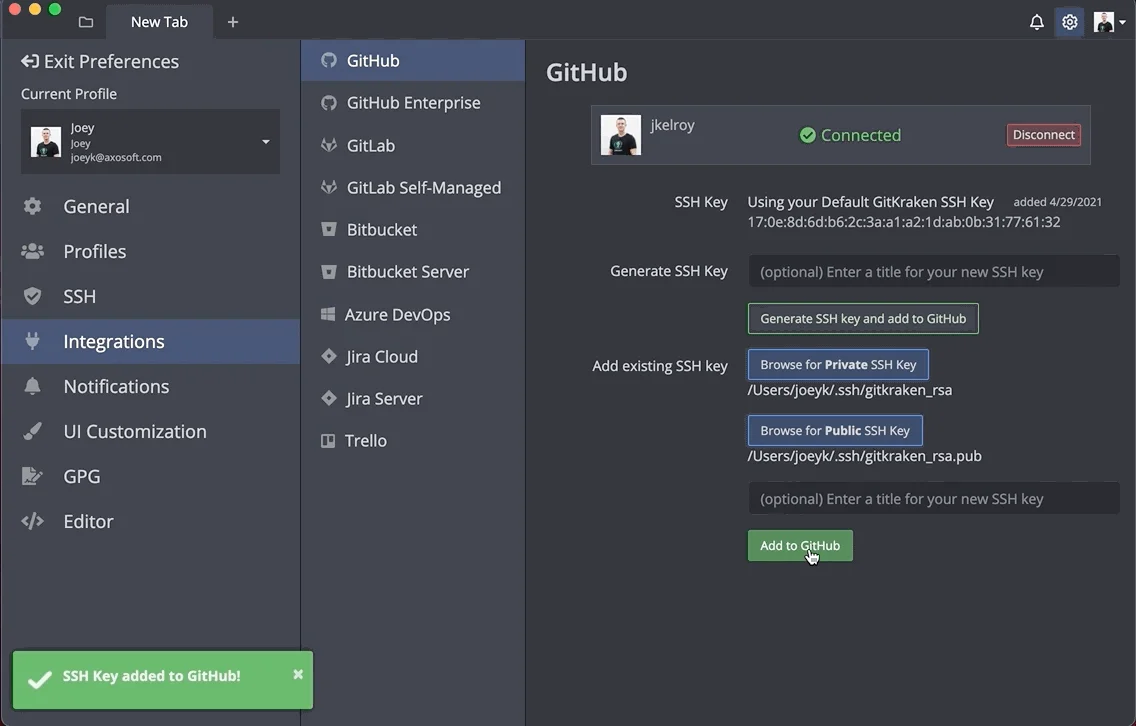Image resolution: width=1136 pixels, height=726 pixels.
Task: Open the user avatar menu in top bar
Action: tap(1109, 22)
